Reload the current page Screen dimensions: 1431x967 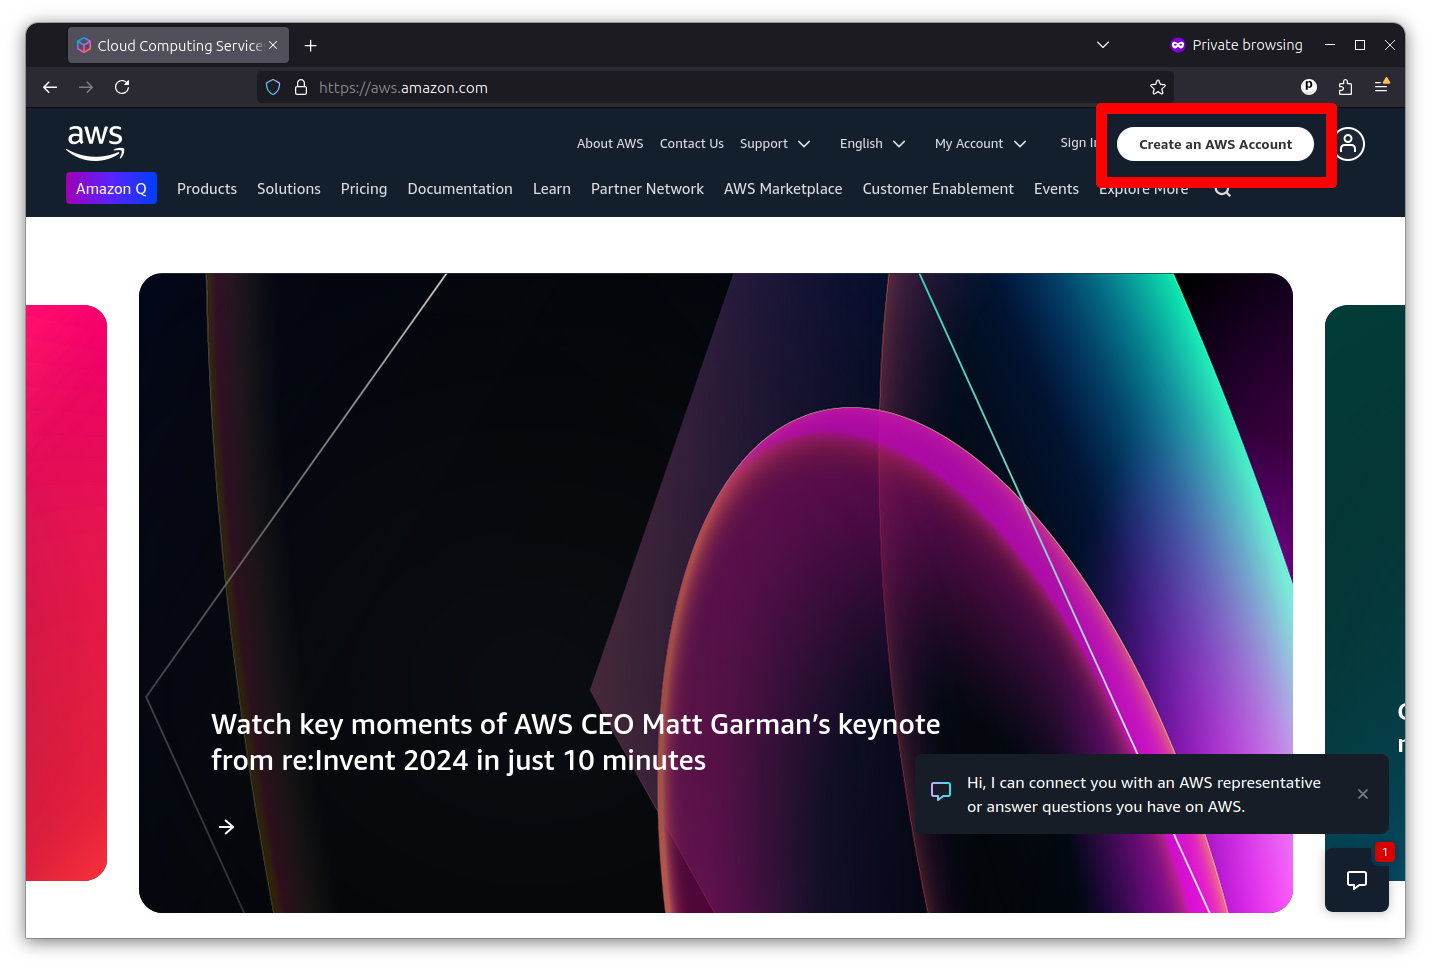coord(122,87)
